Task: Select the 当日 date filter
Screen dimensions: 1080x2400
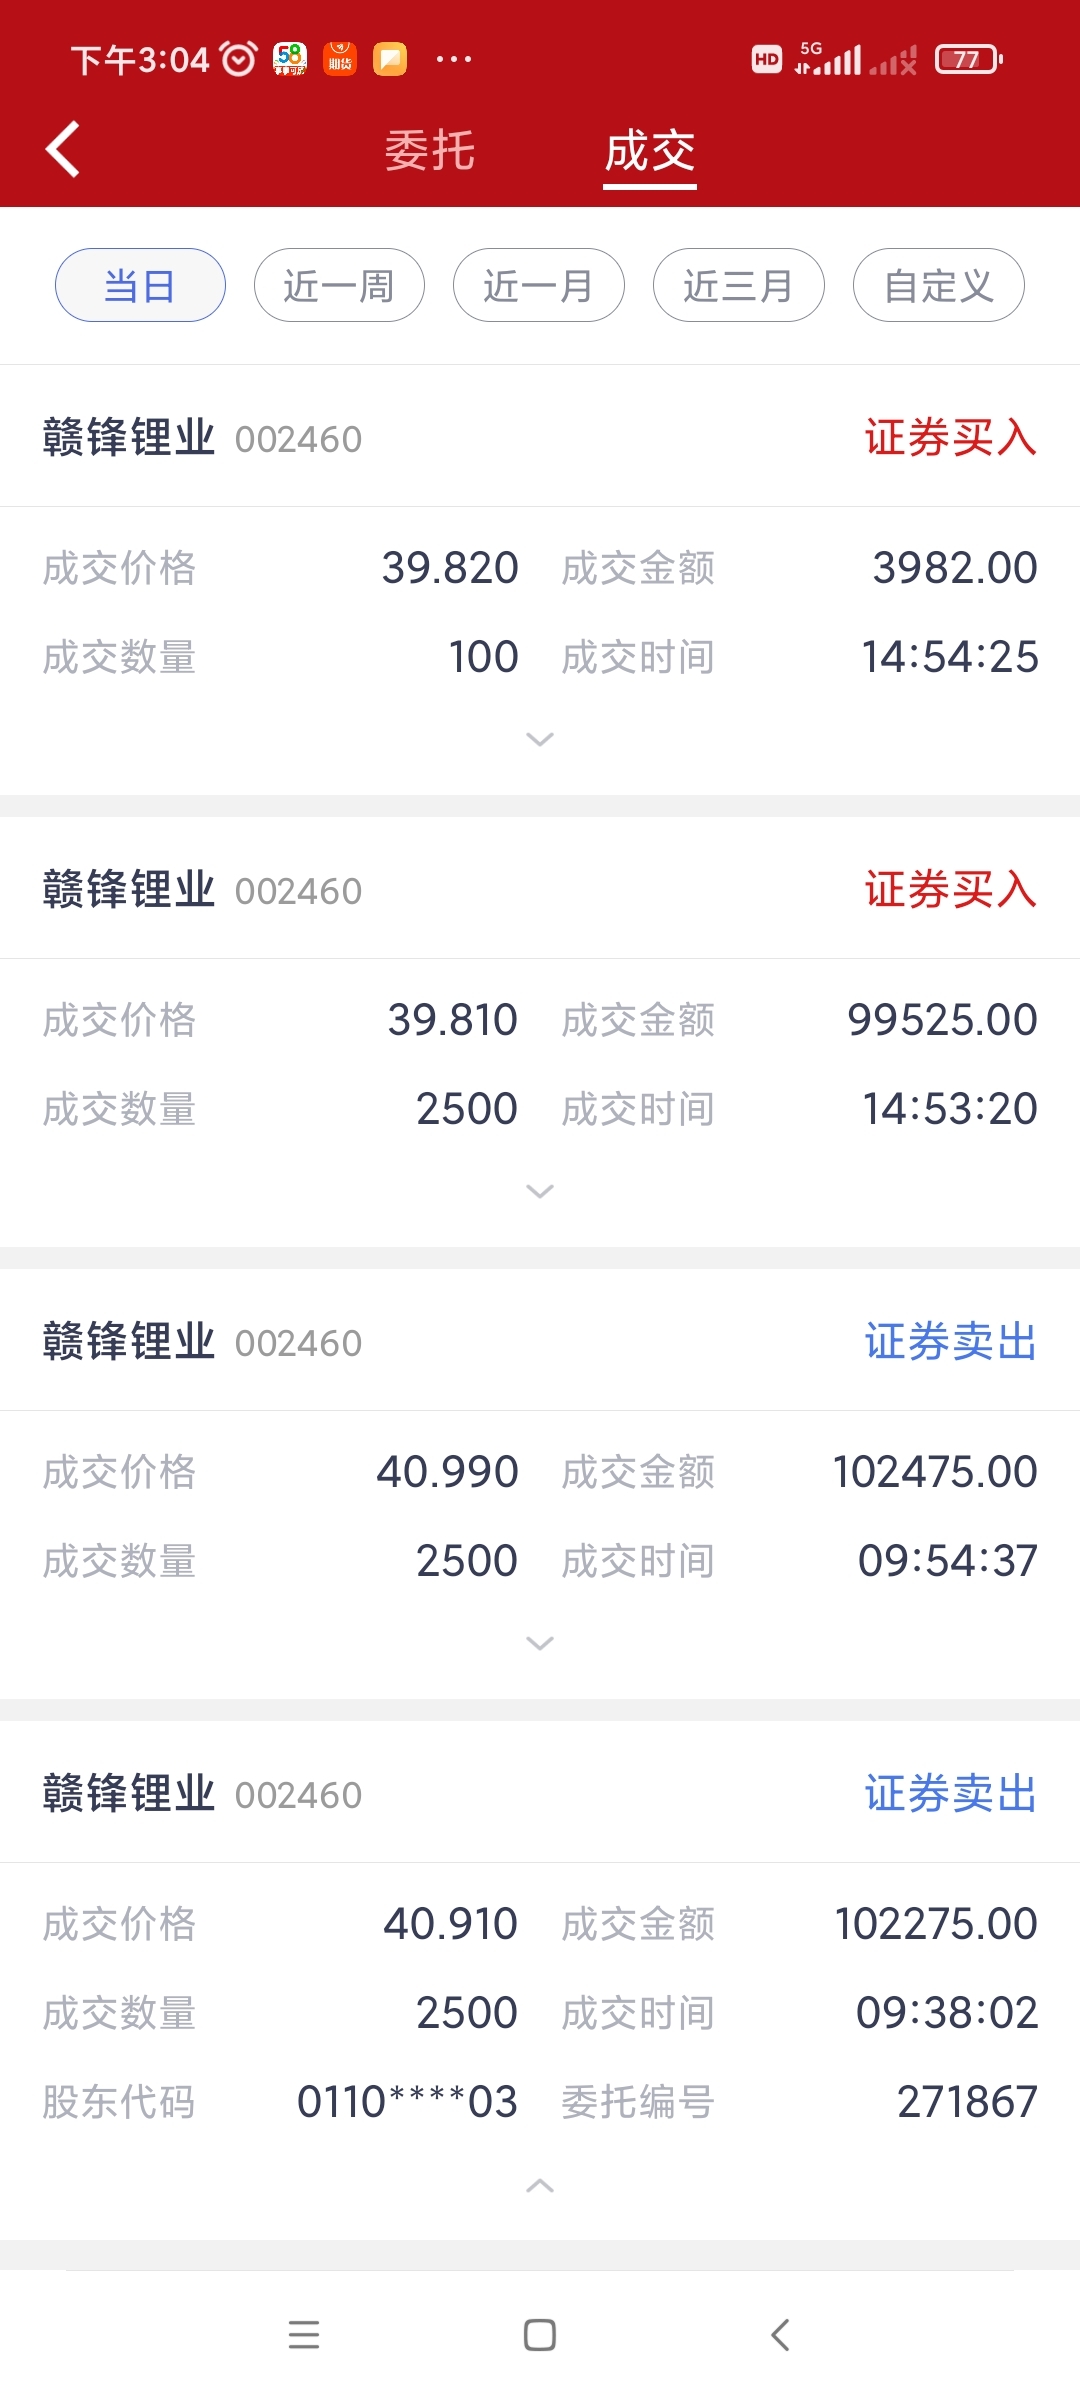Action: (x=140, y=285)
